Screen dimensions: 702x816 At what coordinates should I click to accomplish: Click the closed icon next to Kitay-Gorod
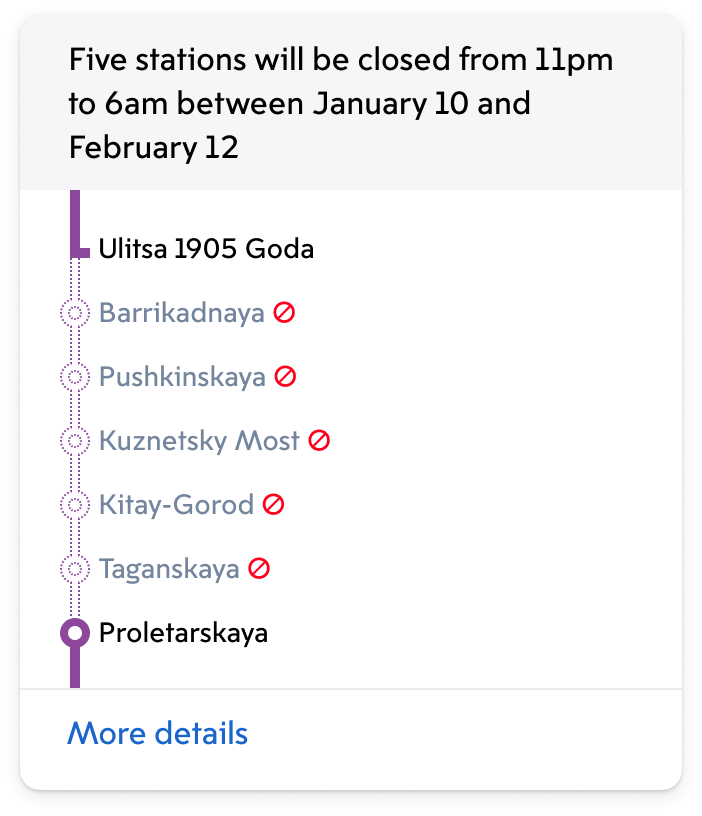273,505
